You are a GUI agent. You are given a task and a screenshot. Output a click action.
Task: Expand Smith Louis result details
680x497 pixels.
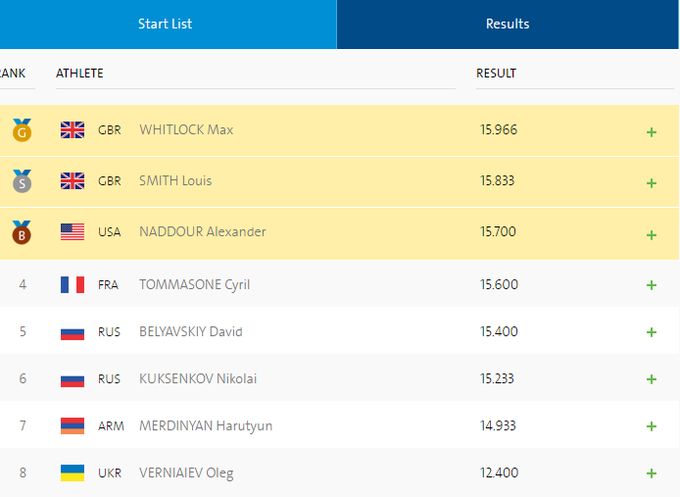(x=651, y=183)
